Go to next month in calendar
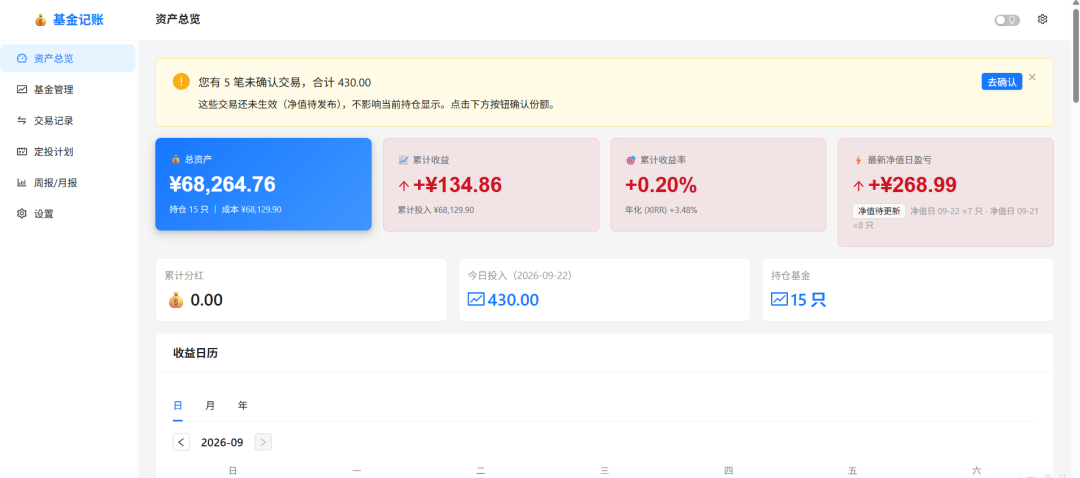Viewport: 1080px width, 478px height. tap(263, 442)
